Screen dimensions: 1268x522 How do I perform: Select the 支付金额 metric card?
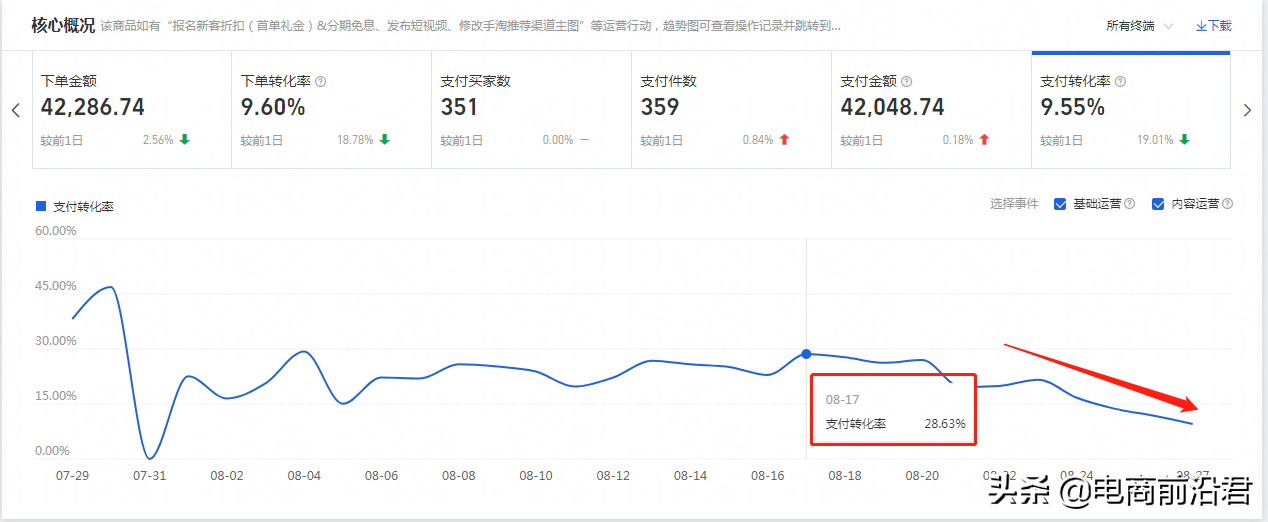tap(931, 111)
